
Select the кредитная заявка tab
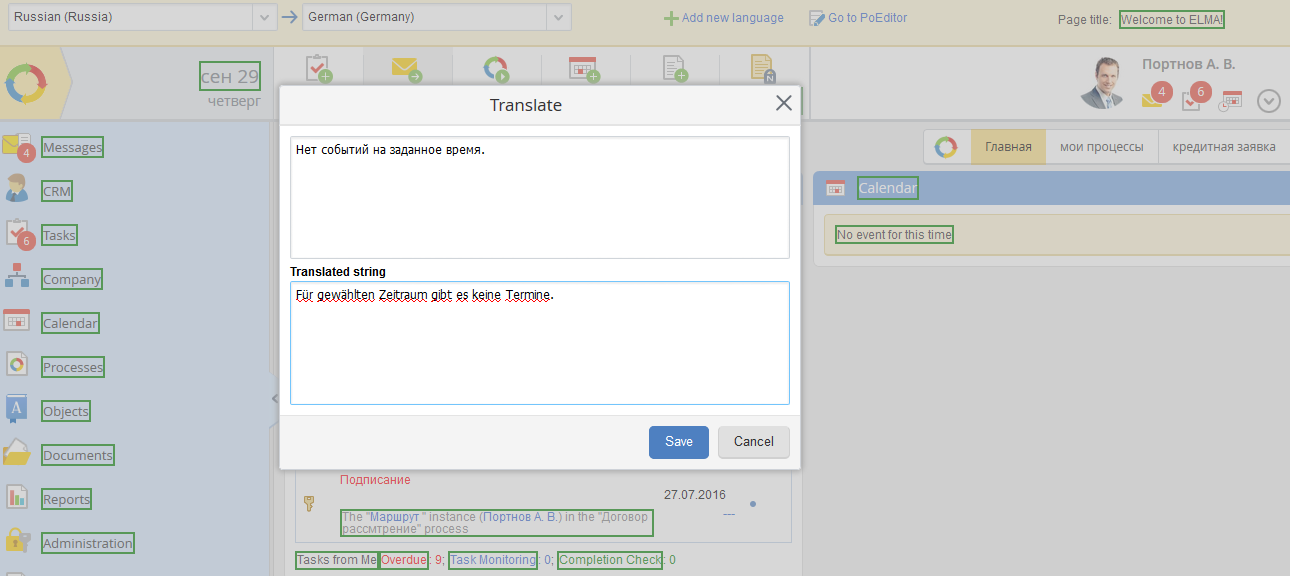1223,147
